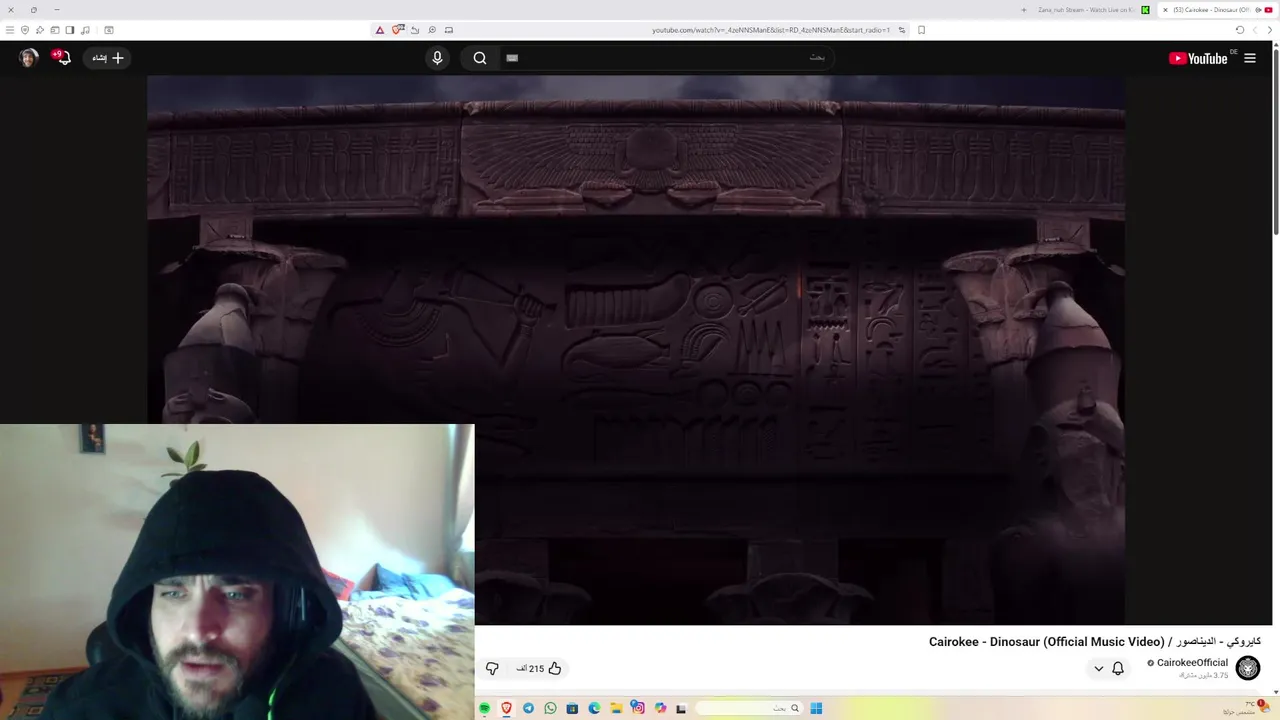1280x720 pixels.
Task: Select the URL in the address bar
Action: [x=771, y=30]
